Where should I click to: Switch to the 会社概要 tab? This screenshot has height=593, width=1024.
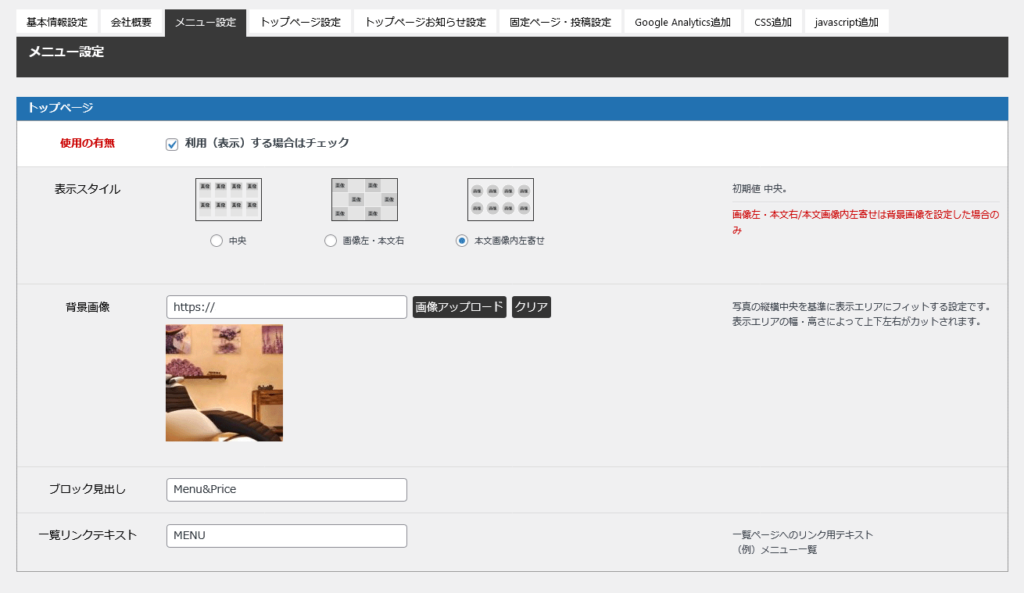(131, 22)
